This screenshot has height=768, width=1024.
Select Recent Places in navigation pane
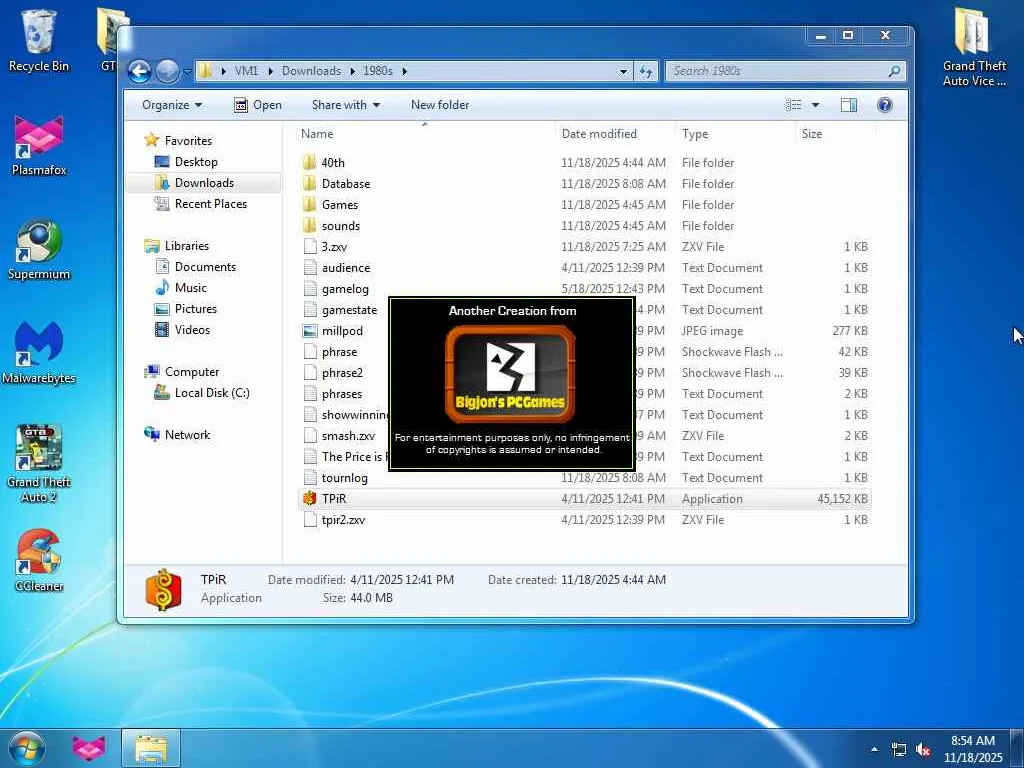pos(211,204)
